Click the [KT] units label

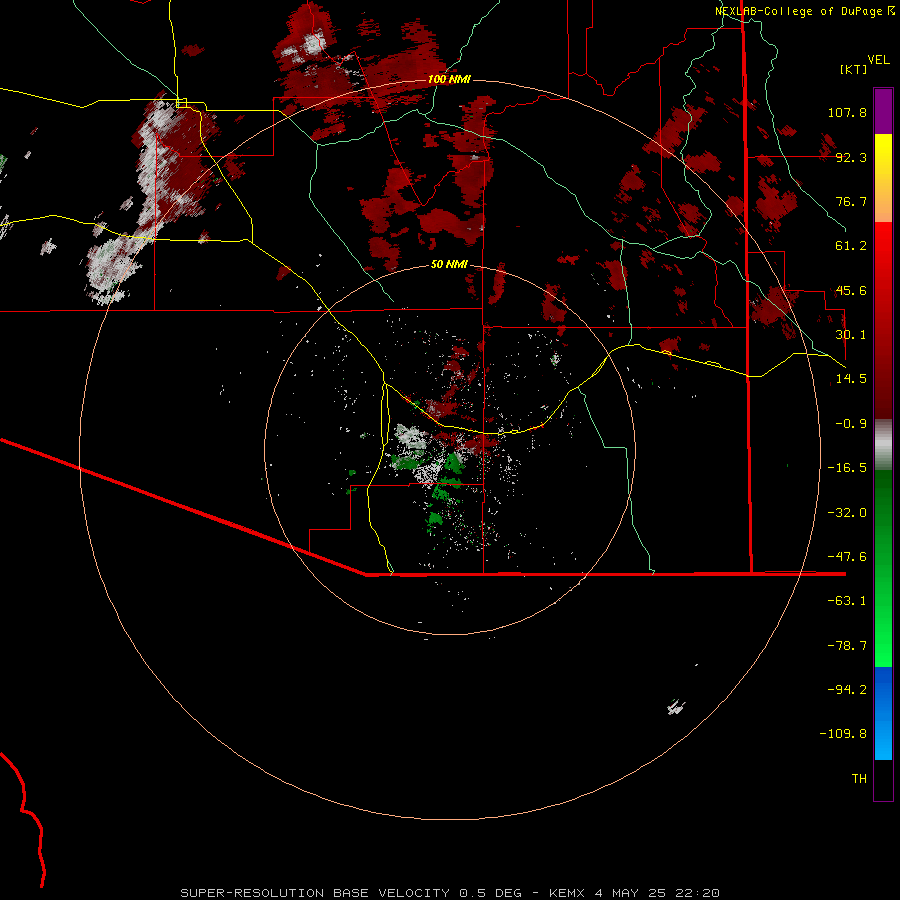[854, 69]
